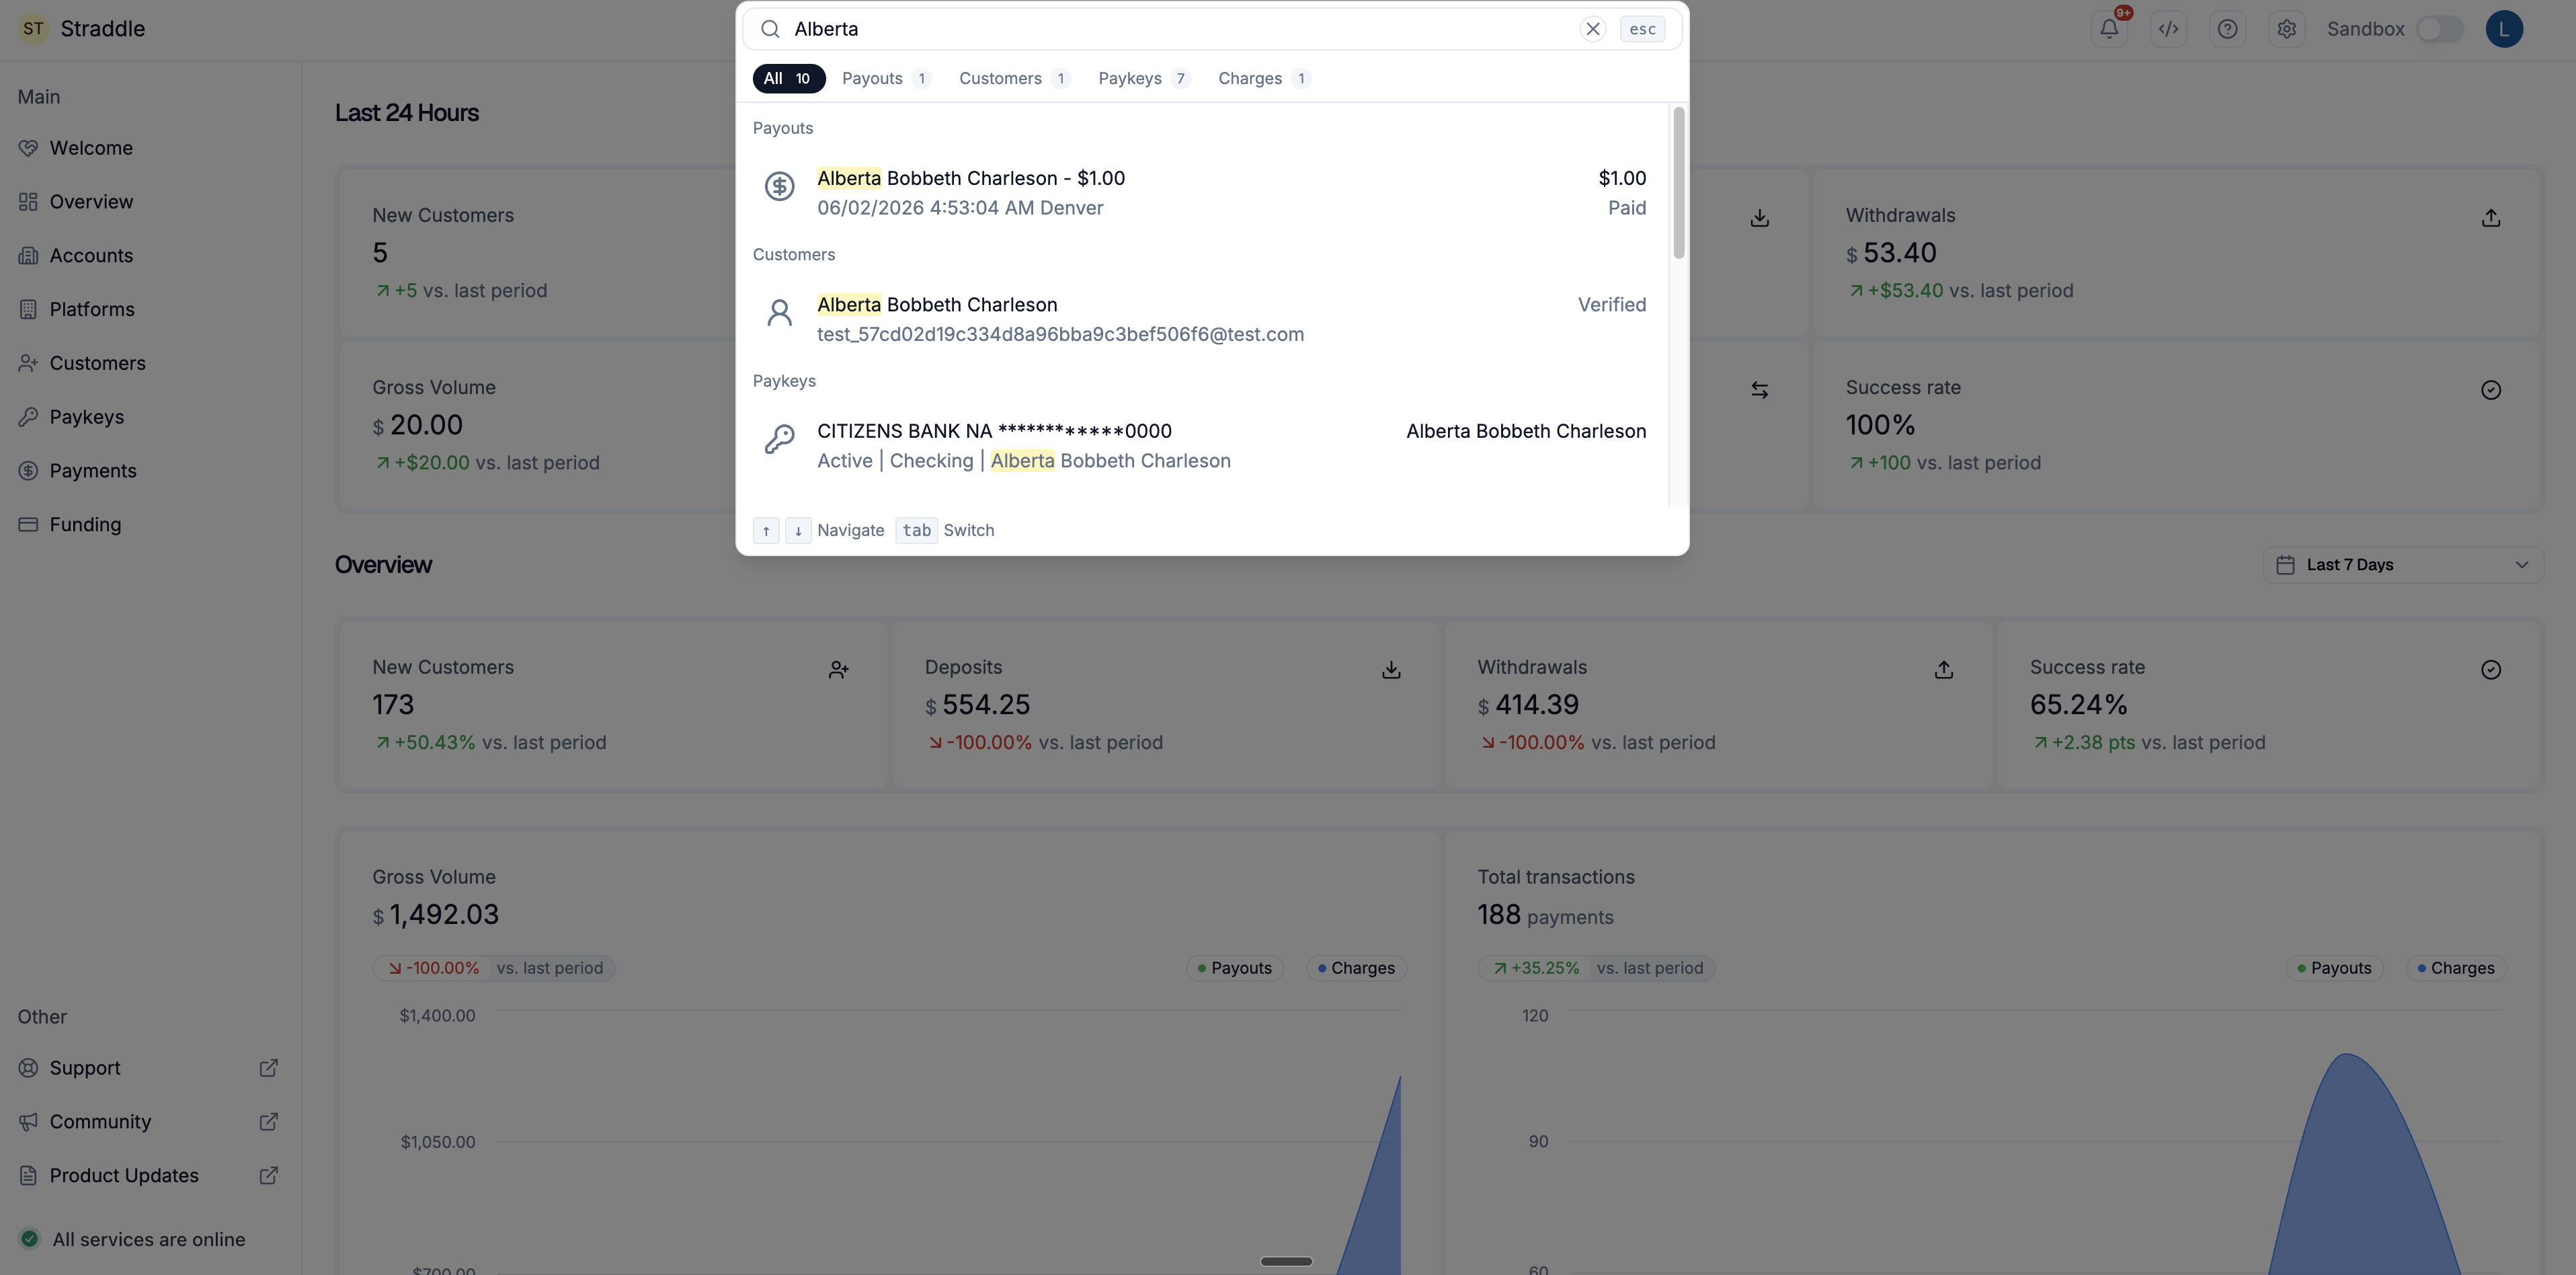2576x1275 pixels.
Task: Click the Straddle ST logo
Action: pos(33,29)
